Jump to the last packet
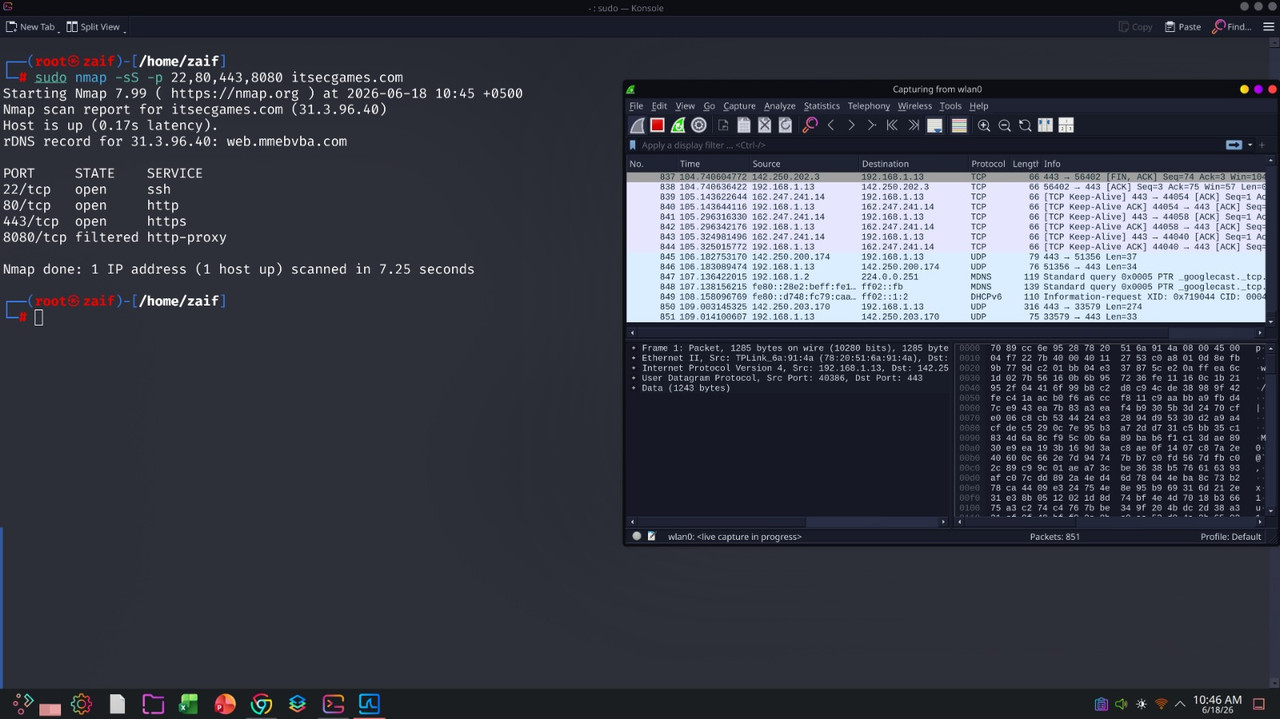This screenshot has width=1280, height=719. [914, 125]
